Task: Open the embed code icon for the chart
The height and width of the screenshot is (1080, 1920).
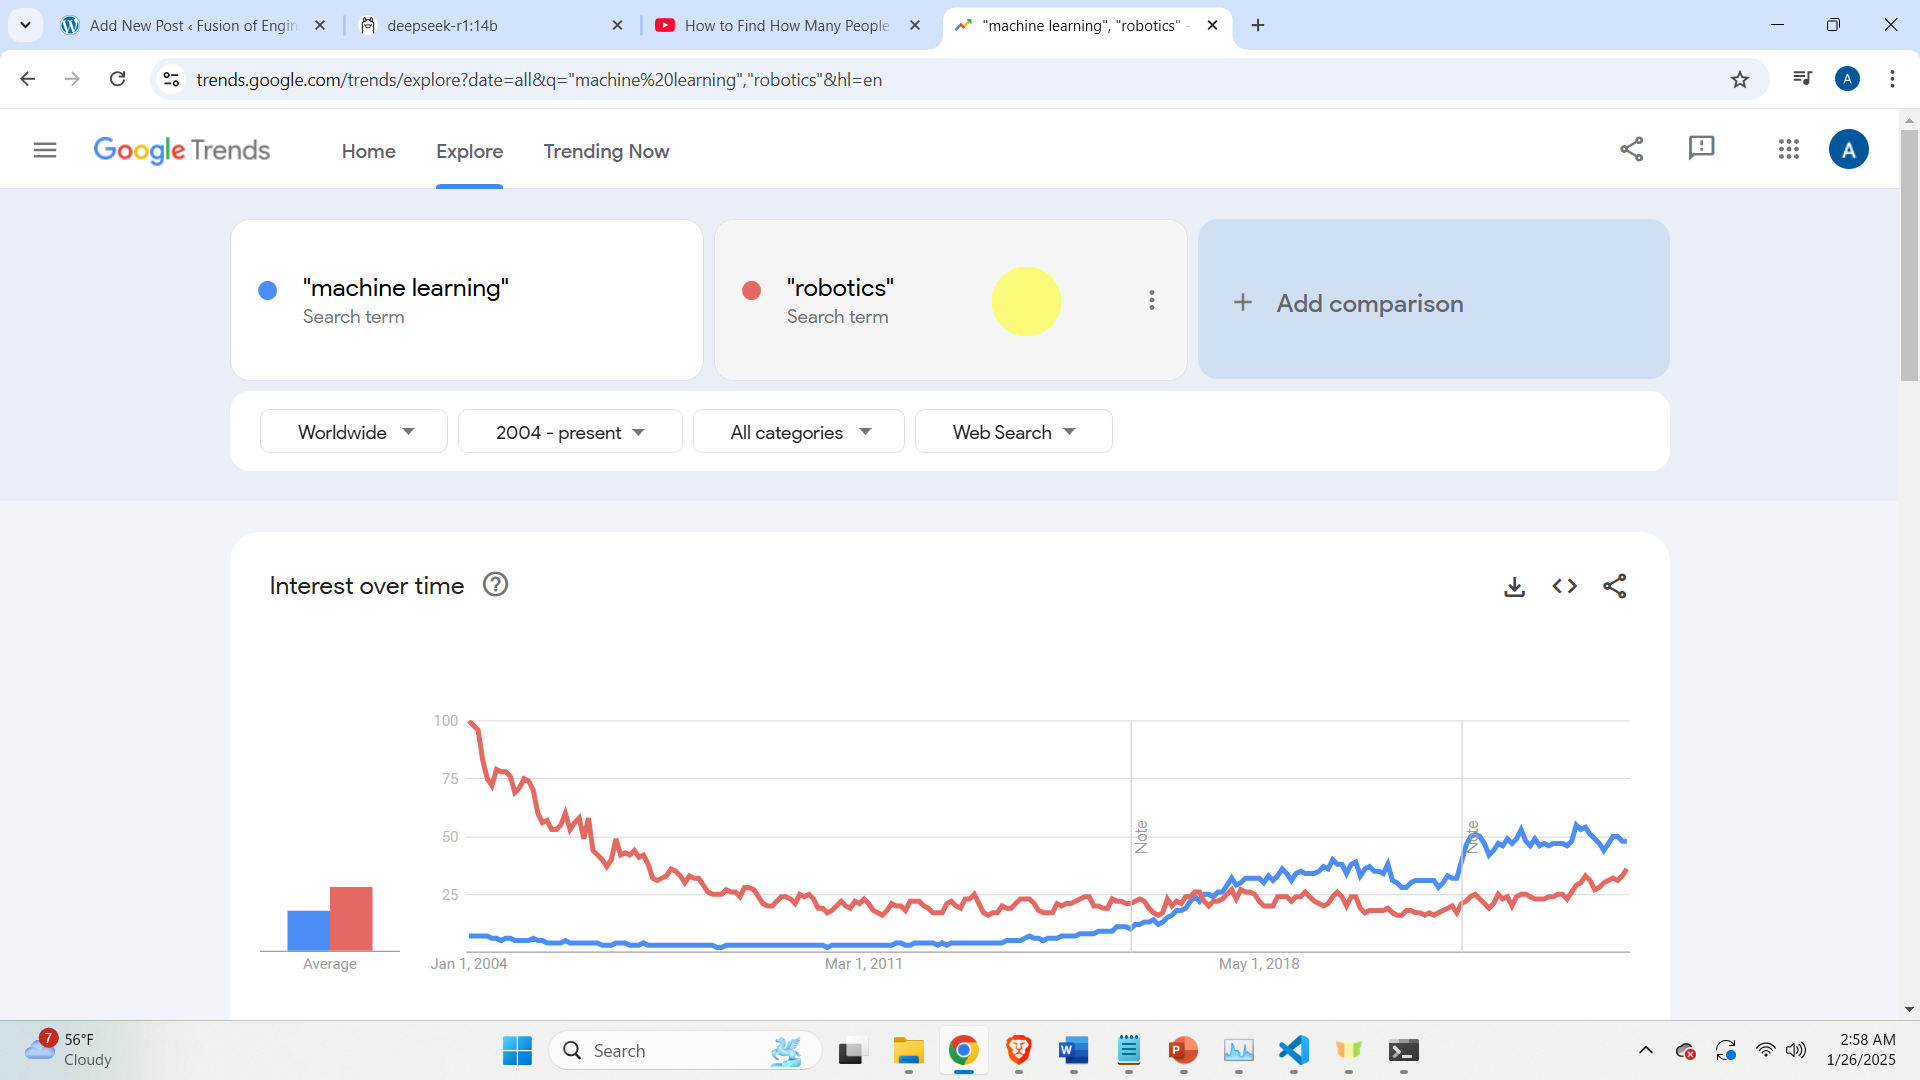Action: [1564, 587]
